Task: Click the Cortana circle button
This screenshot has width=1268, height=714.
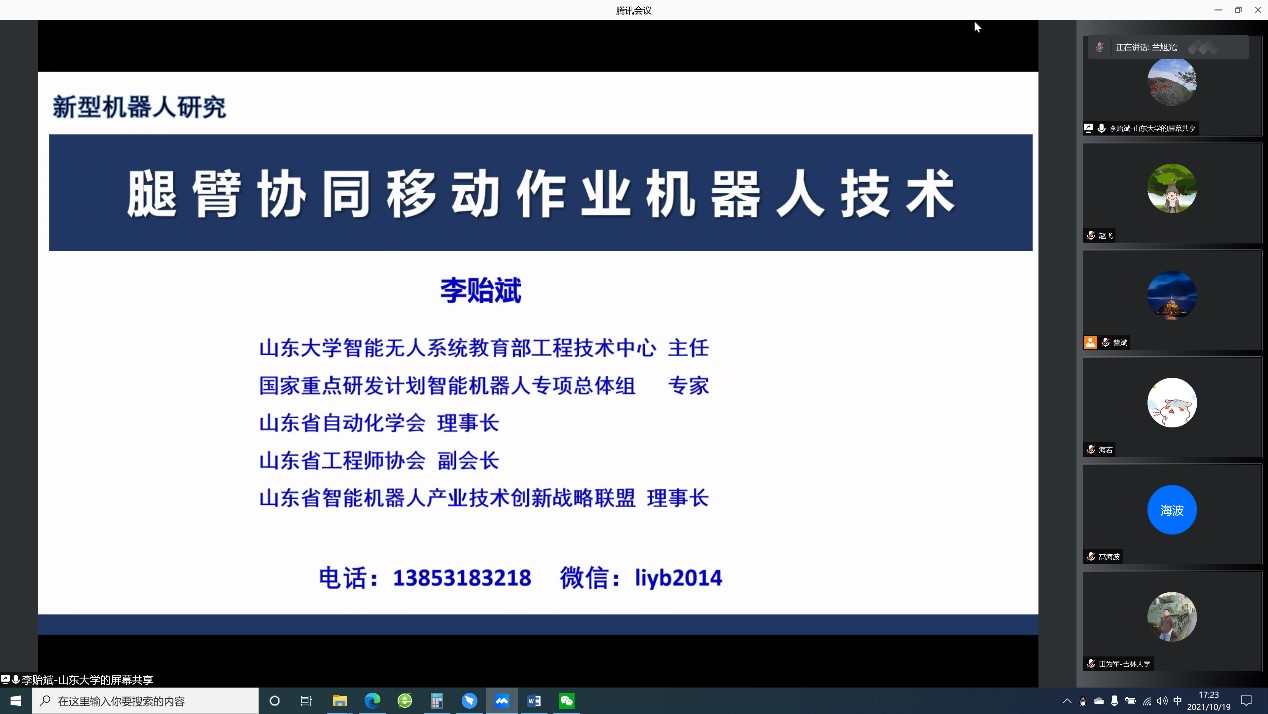Action: coord(275,701)
